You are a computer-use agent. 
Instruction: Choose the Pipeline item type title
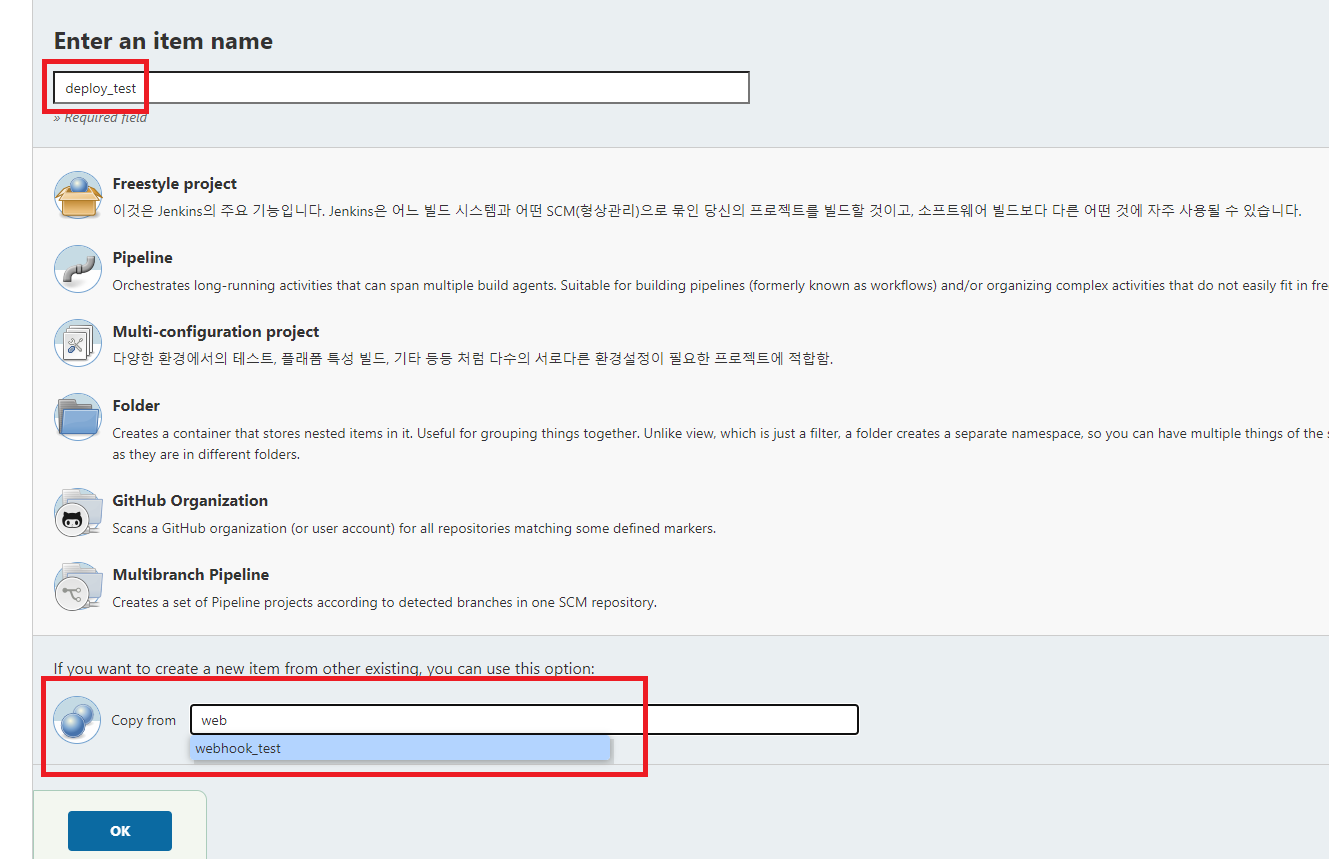pyautogui.click(x=143, y=258)
